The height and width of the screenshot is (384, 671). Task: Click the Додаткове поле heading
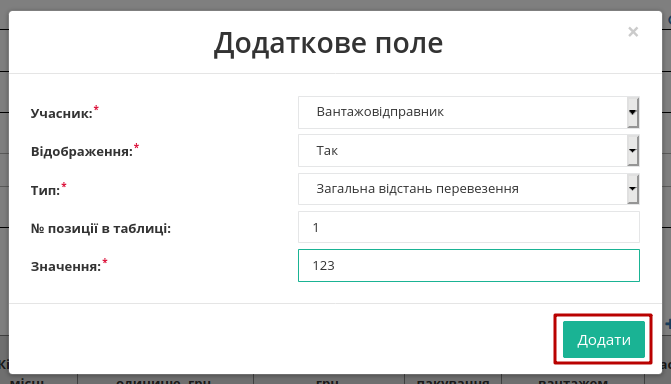[328, 43]
